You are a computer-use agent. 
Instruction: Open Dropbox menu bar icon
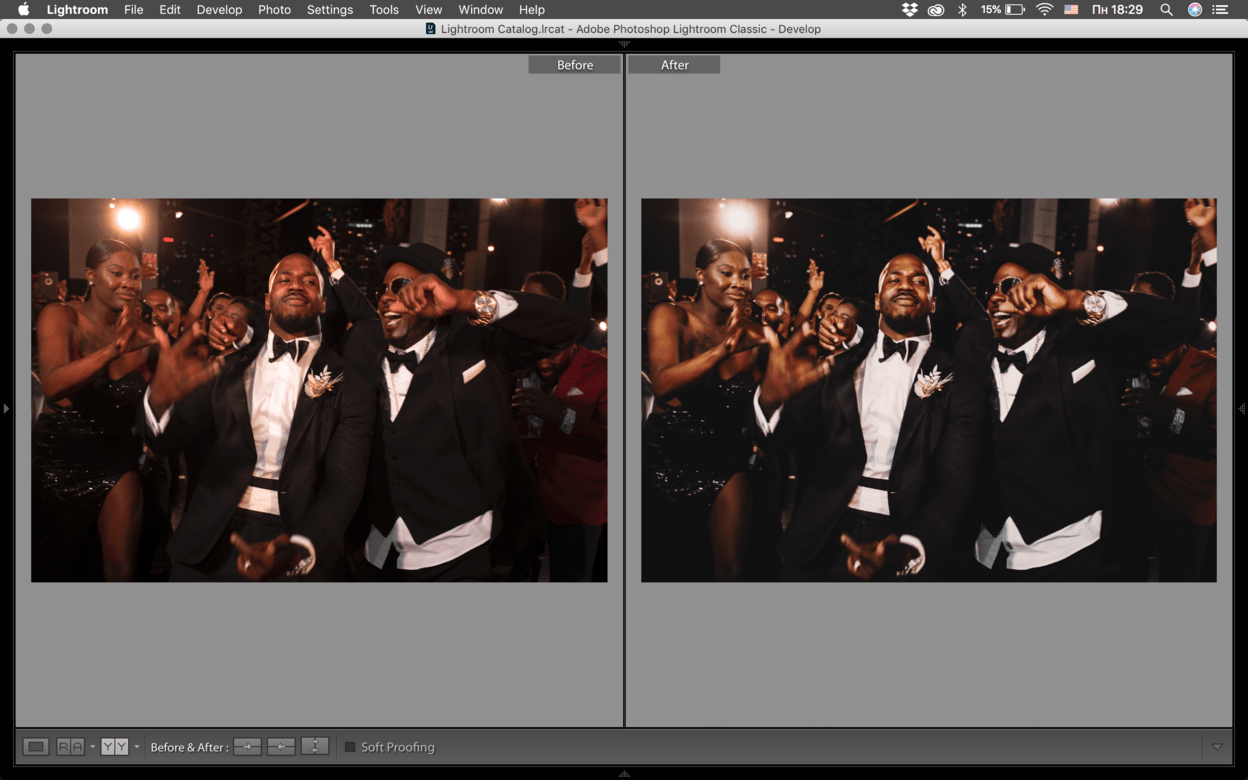[x=909, y=10]
